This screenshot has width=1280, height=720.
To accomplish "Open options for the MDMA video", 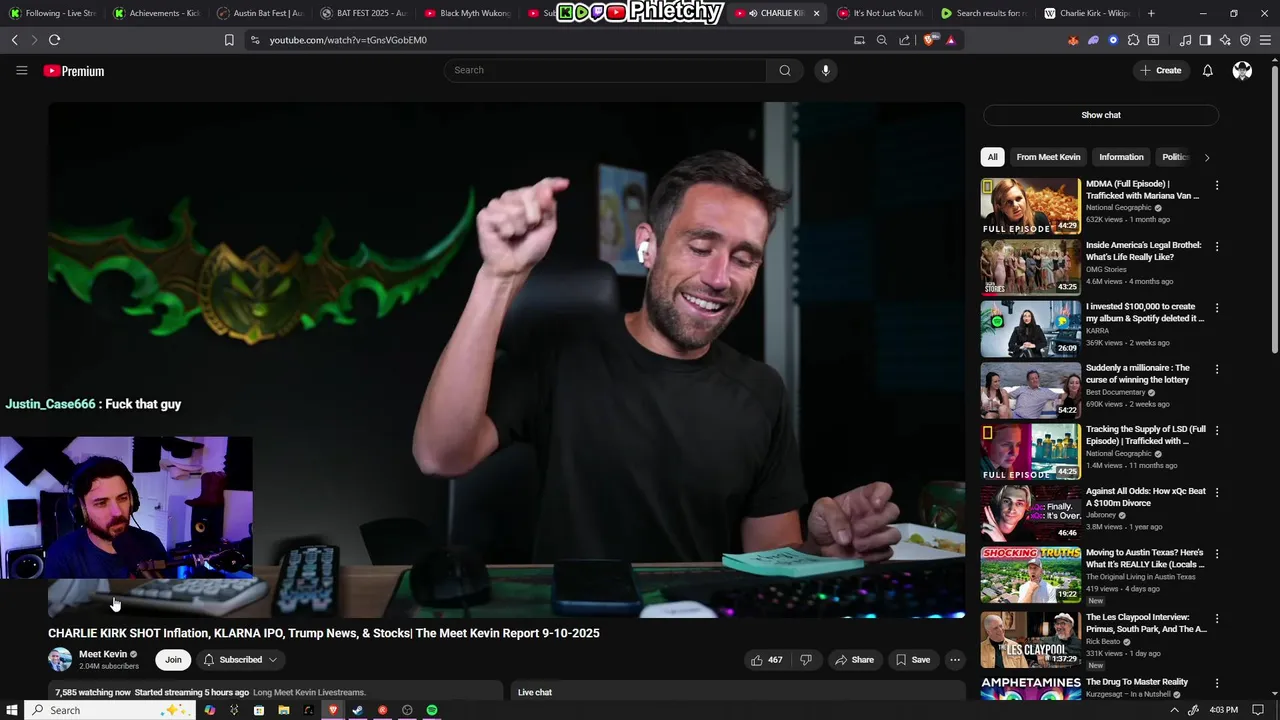I will (1217, 185).
